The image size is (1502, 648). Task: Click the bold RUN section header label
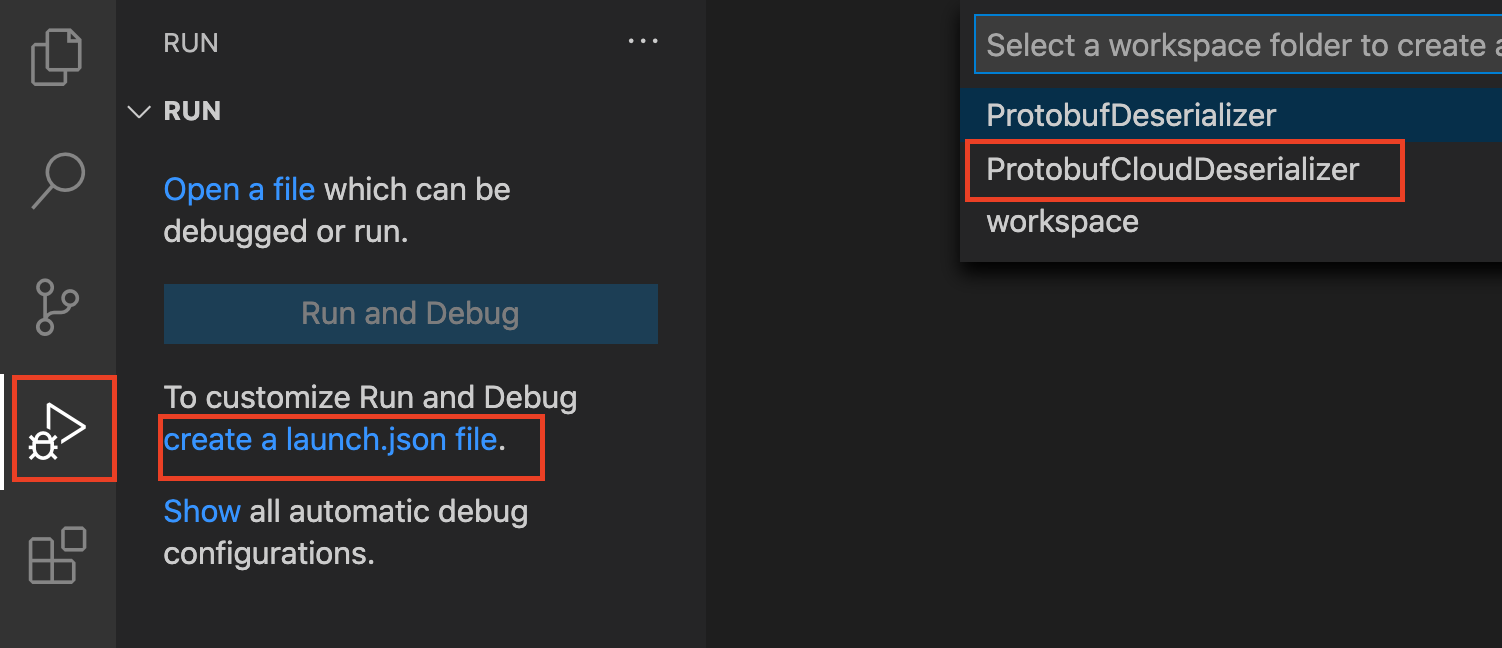[x=192, y=111]
